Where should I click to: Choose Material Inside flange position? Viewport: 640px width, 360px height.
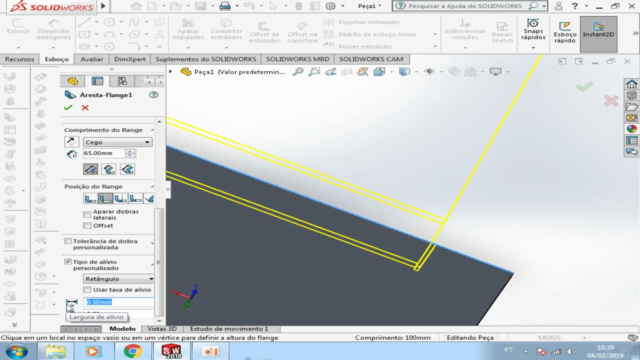[90, 199]
